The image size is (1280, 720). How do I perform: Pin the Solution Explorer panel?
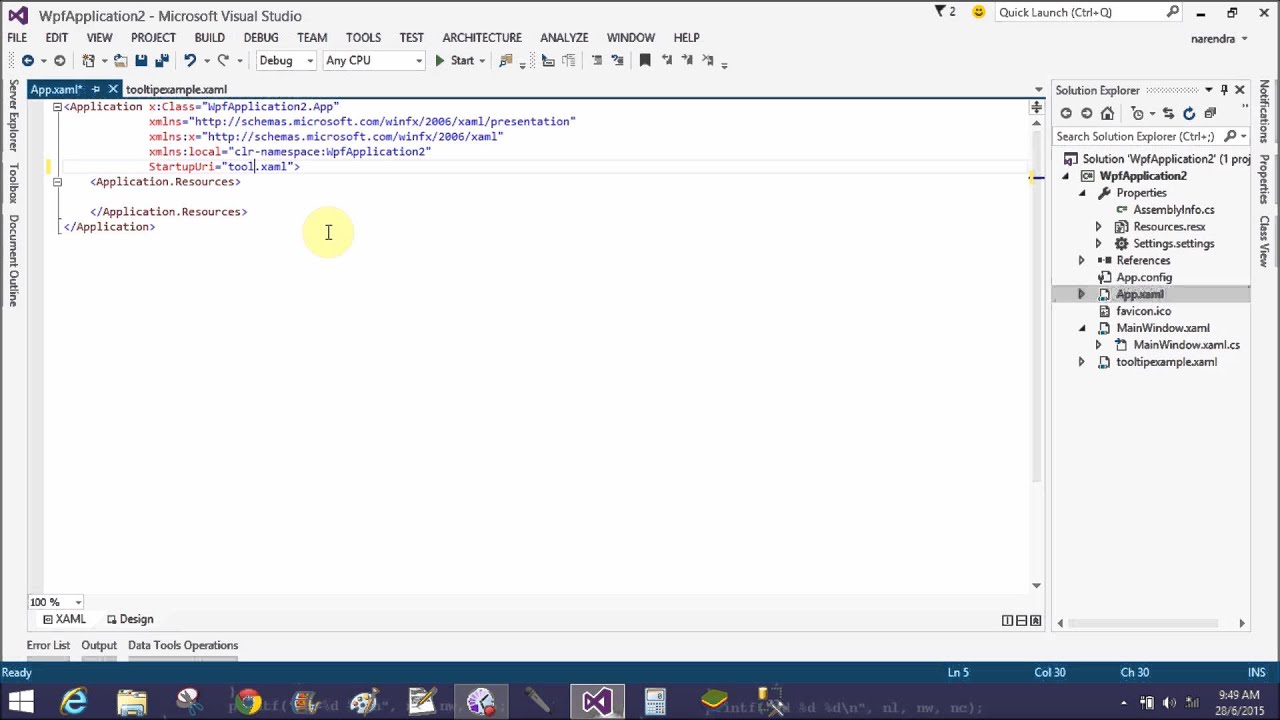pyautogui.click(x=1224, y=90)
